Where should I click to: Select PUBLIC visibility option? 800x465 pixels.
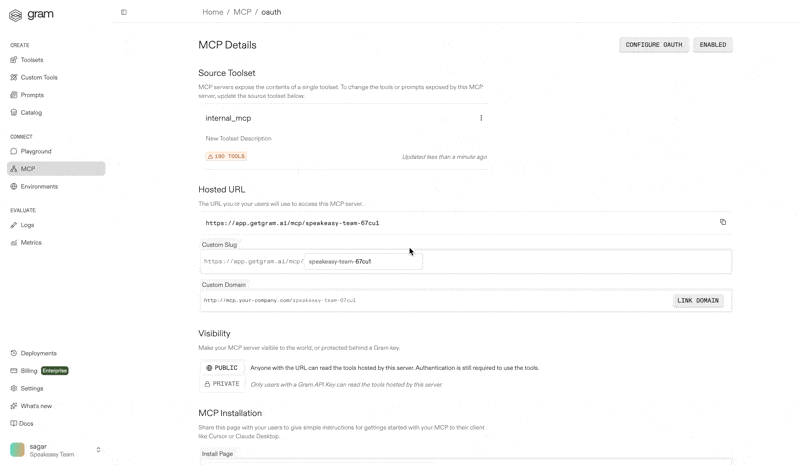tap(222, 368)
